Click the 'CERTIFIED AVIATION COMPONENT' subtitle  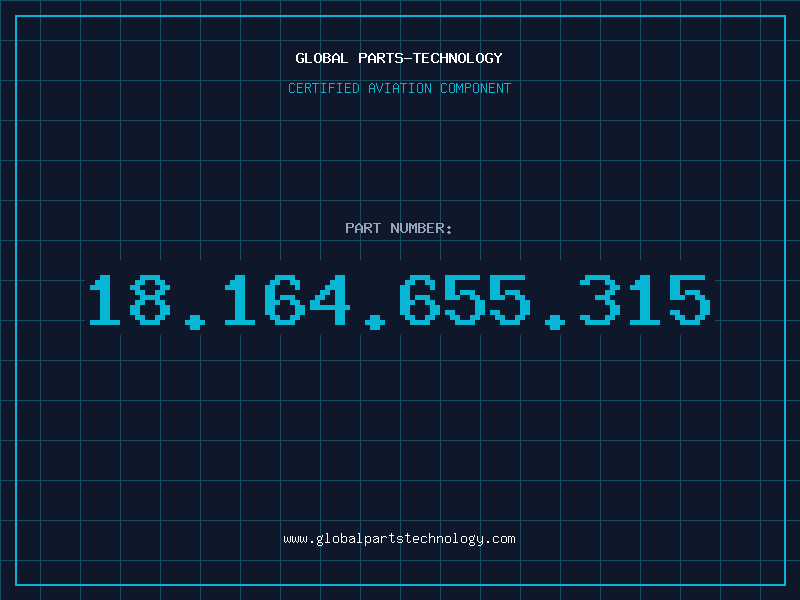click(399, 88)
